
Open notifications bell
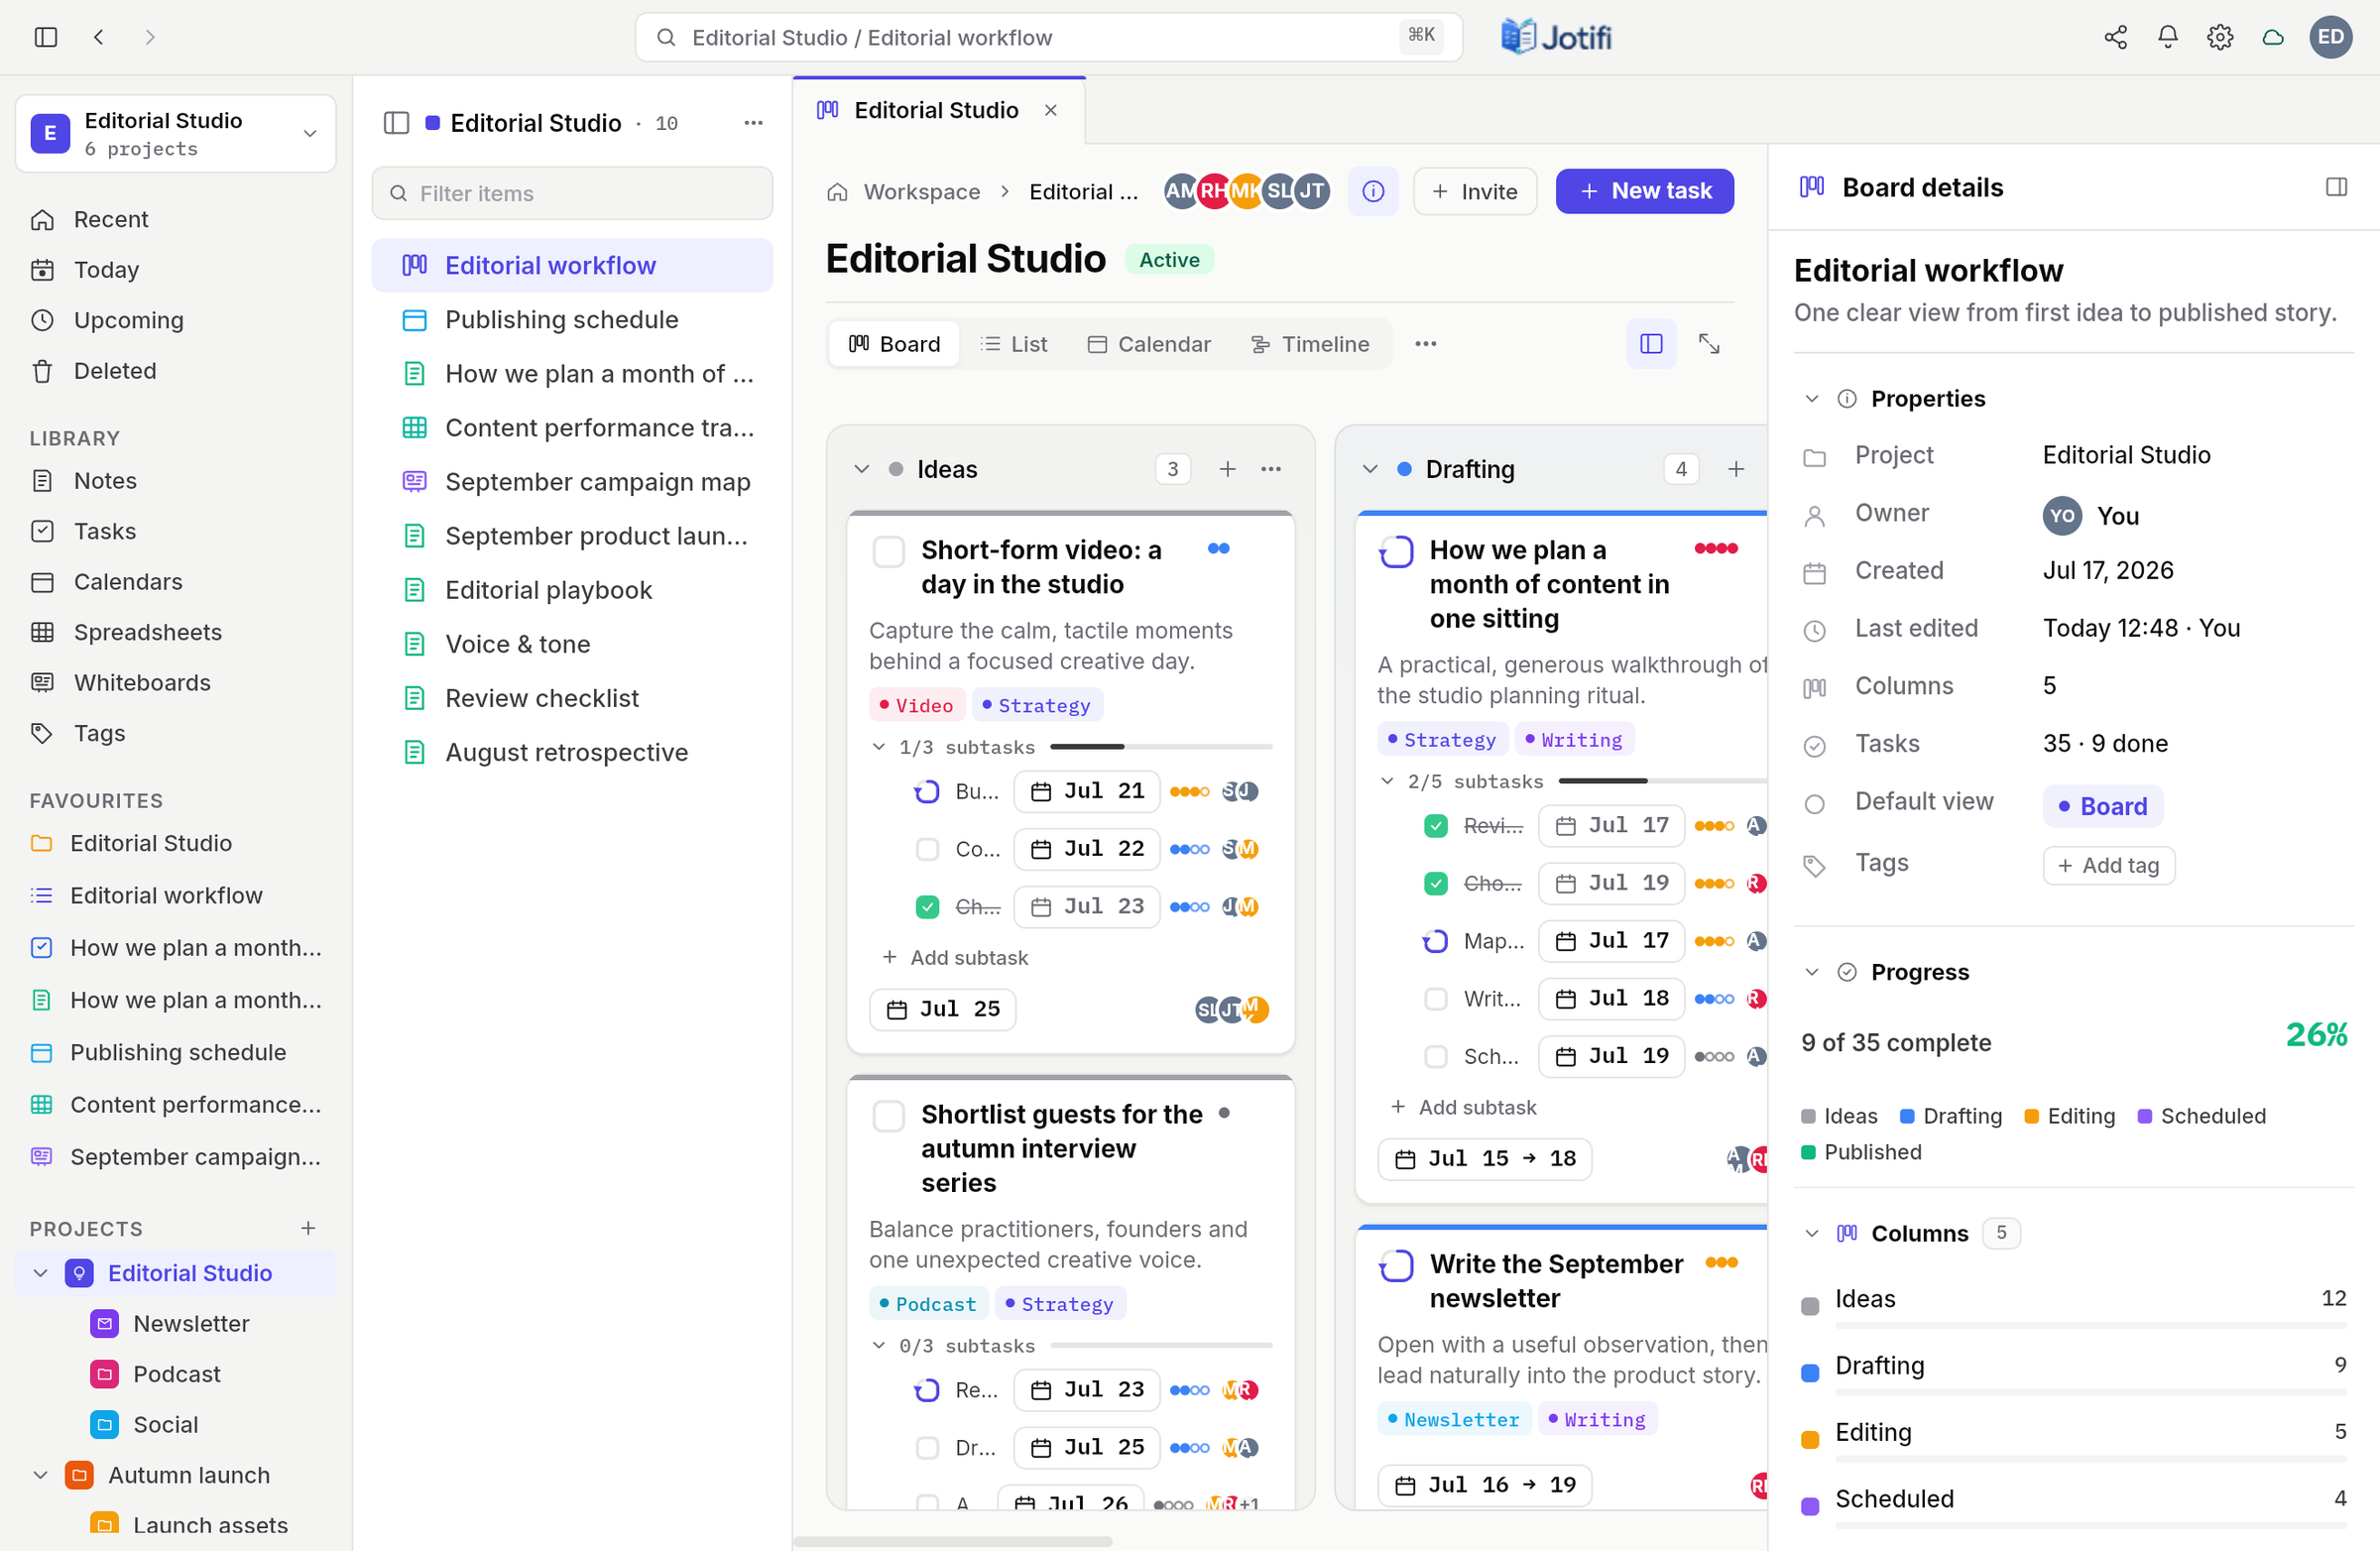click(x=2167, y=37)
